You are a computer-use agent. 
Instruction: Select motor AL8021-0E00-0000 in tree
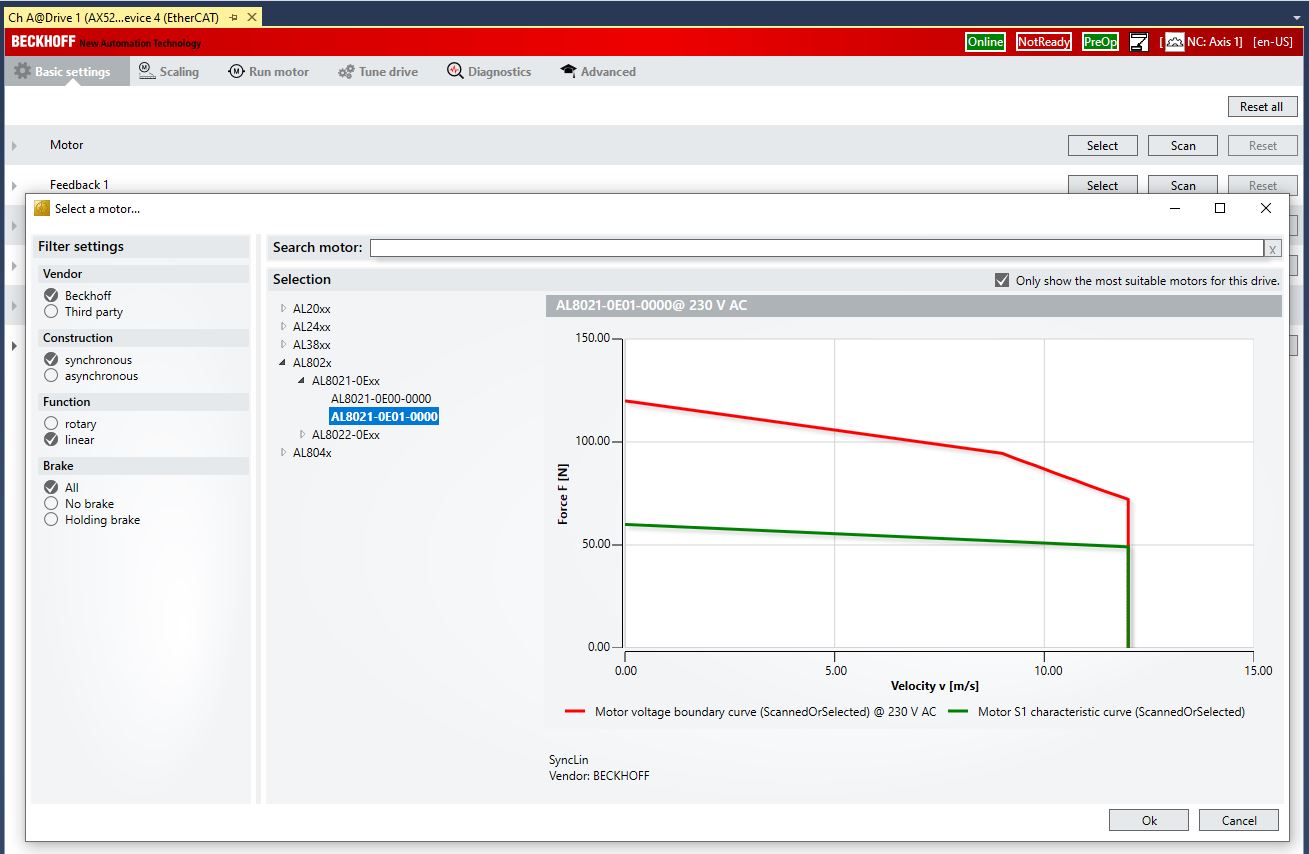(381, 399)
